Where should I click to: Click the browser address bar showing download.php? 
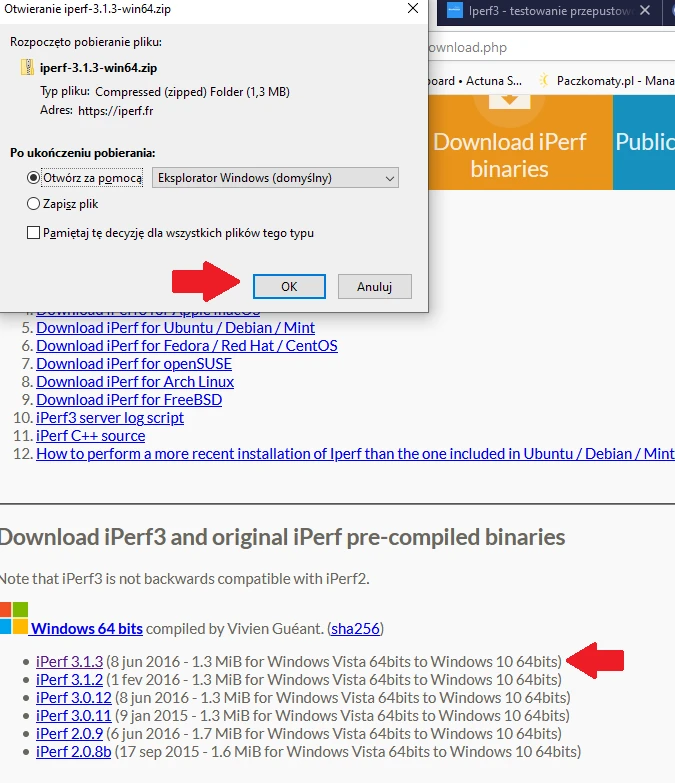pyautogui.click(x=552, y=47)
